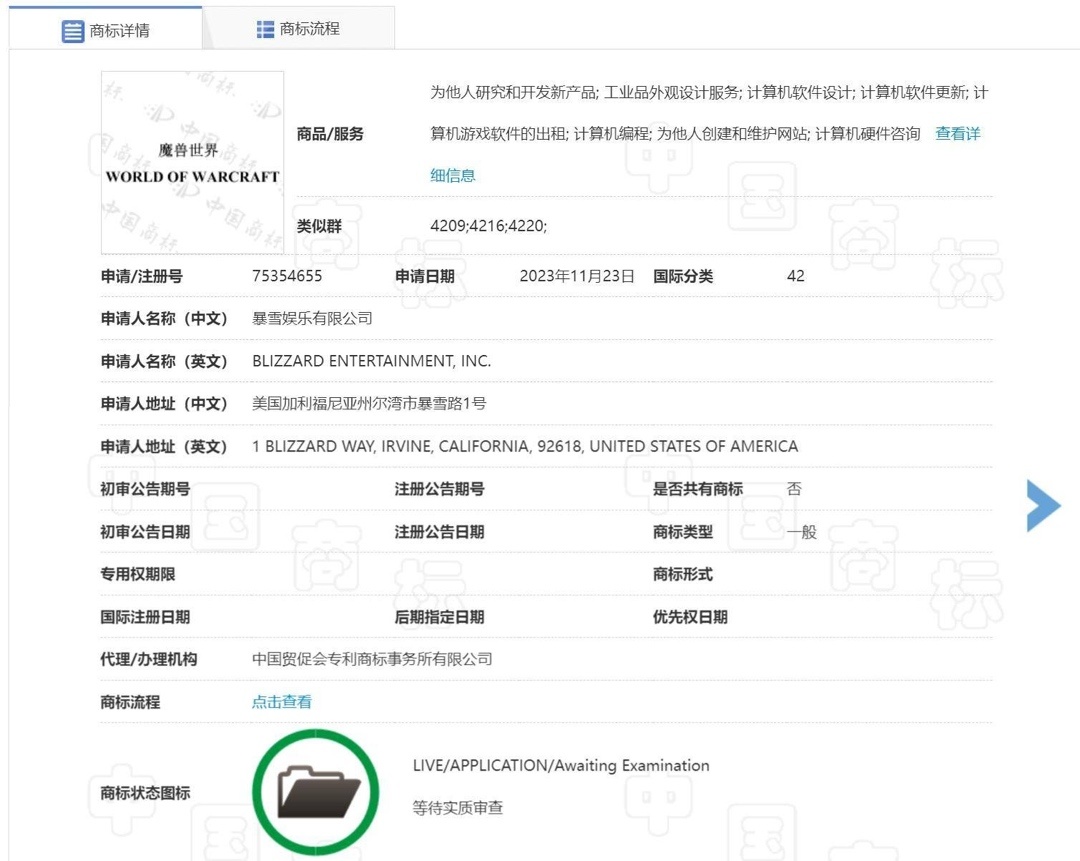
Task: Click the 申请/注册号 field label
Action: [x=142, y=276]
